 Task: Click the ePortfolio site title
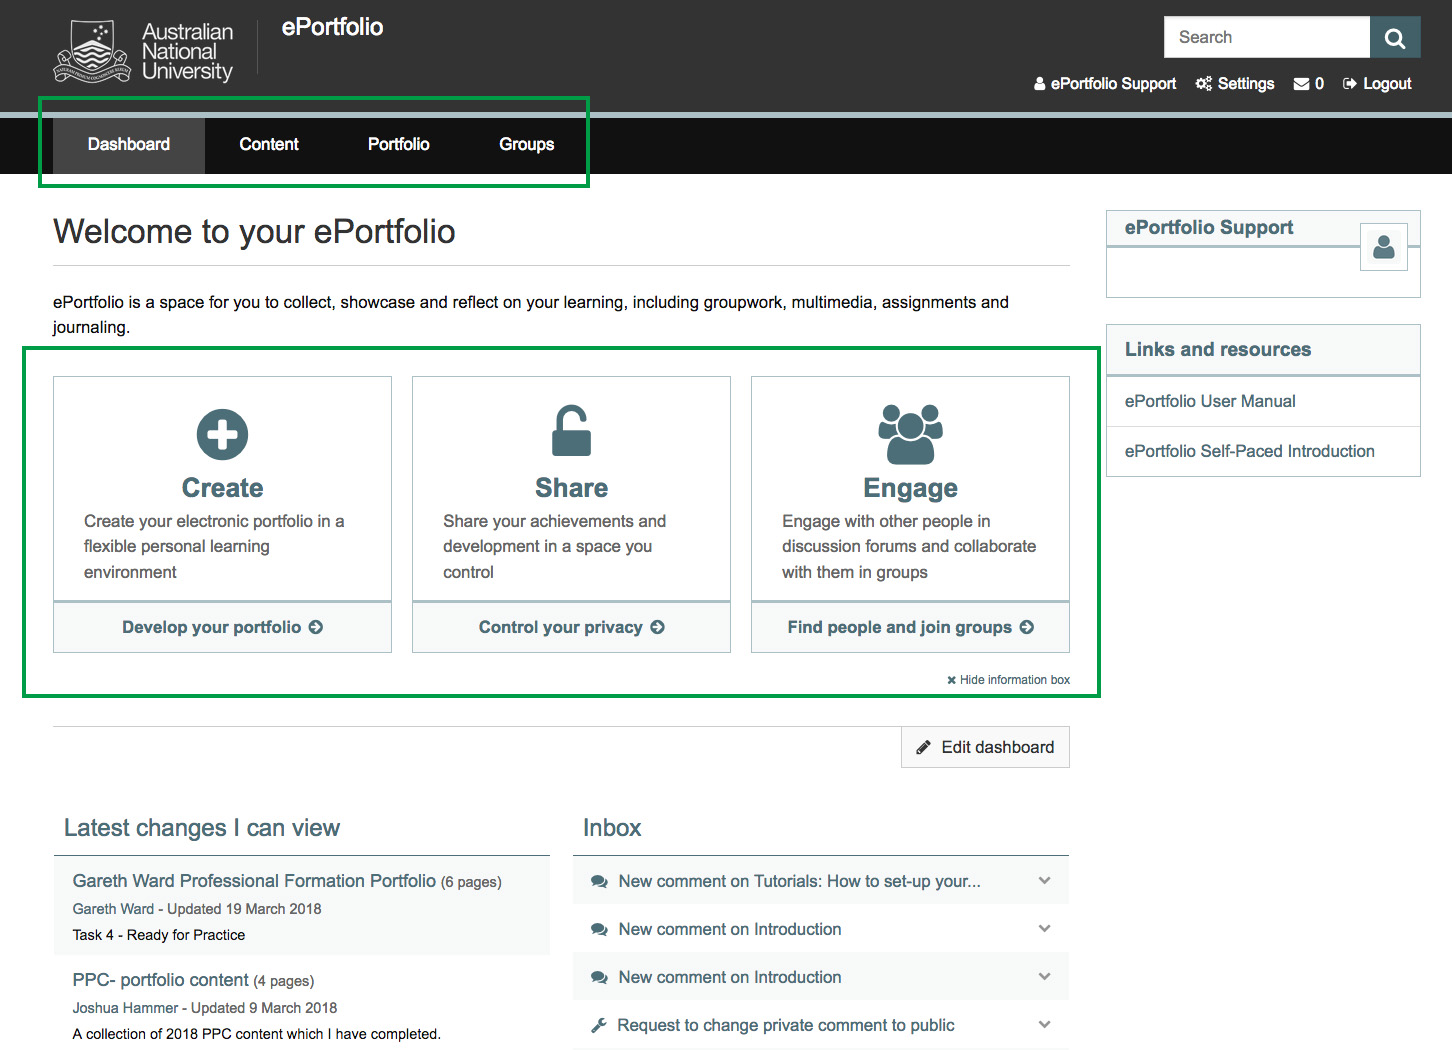(332, 27)
